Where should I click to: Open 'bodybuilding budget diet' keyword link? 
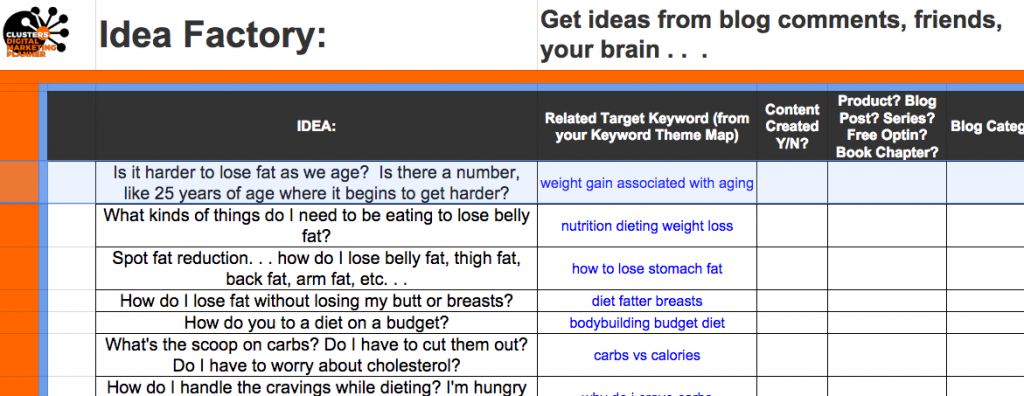(x=647, y=323)
